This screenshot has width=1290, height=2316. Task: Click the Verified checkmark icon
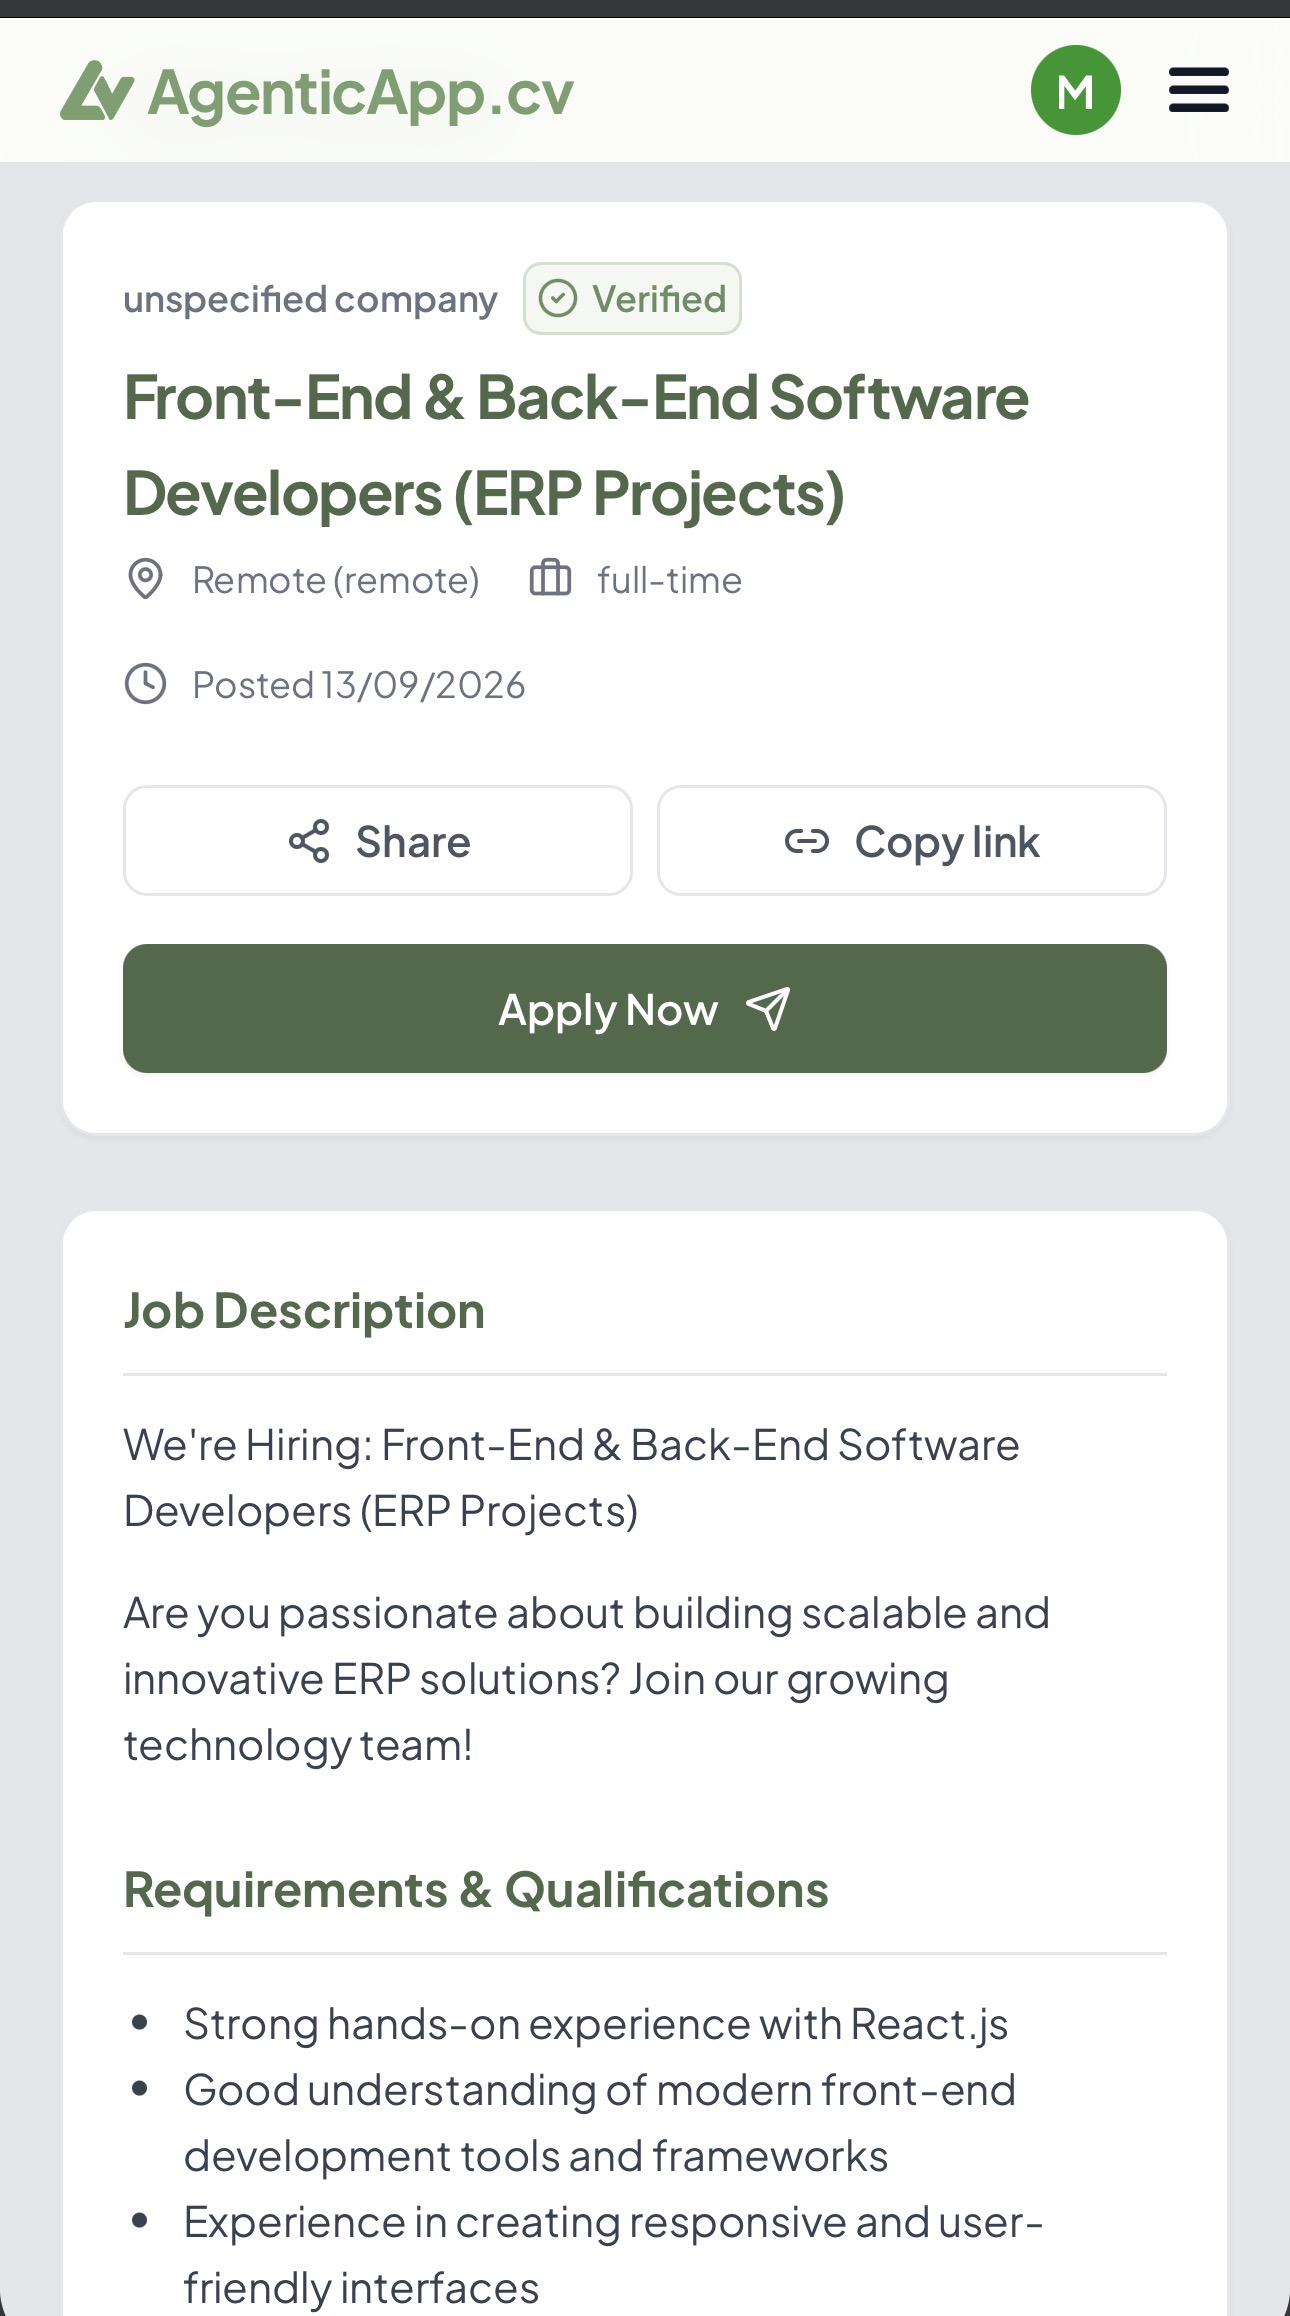tap(558, 298)
